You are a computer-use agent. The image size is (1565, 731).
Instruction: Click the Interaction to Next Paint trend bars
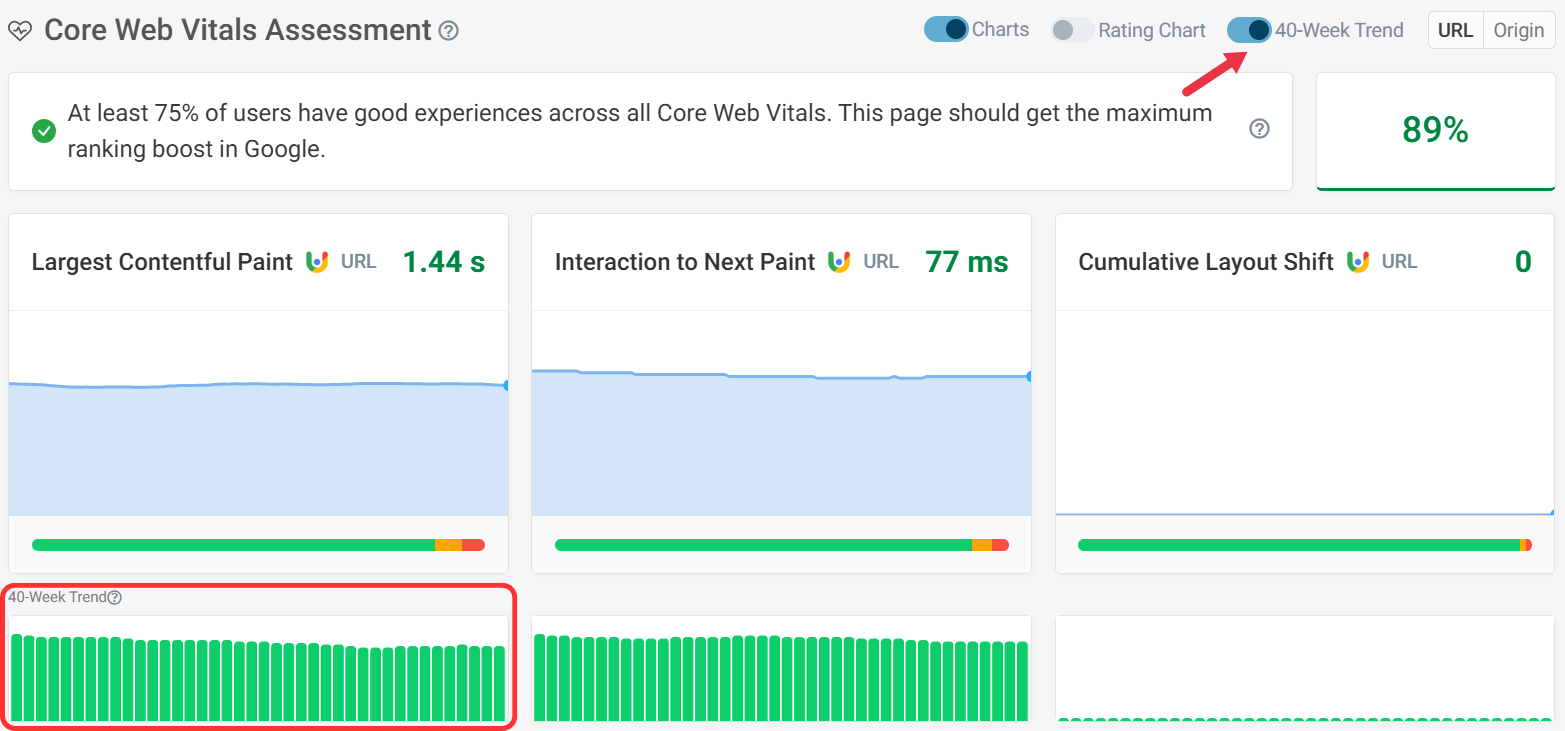click(781, 677)
